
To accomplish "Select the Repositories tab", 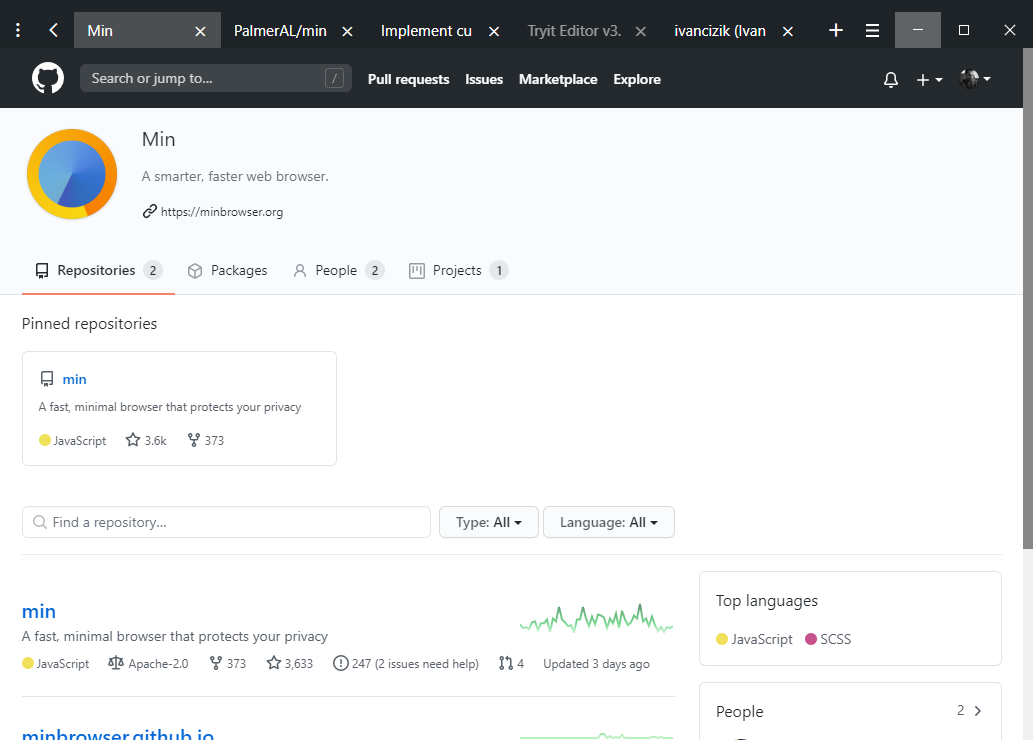I will [x=98, y=271].
